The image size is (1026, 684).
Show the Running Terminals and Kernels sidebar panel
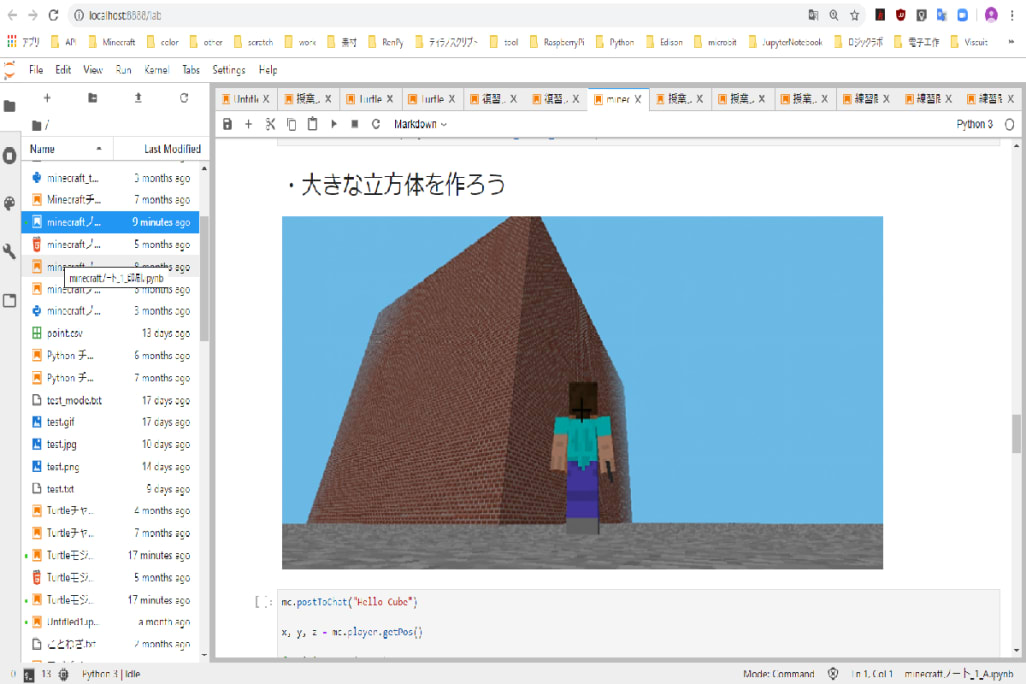(x=10, y=155)
